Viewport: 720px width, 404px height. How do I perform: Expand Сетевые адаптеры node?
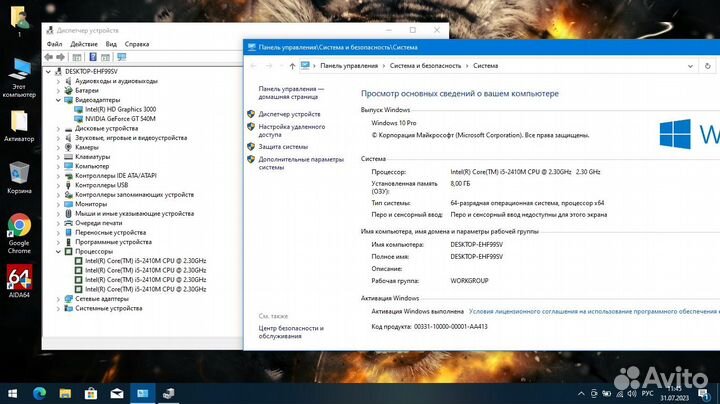pos(58,299)
